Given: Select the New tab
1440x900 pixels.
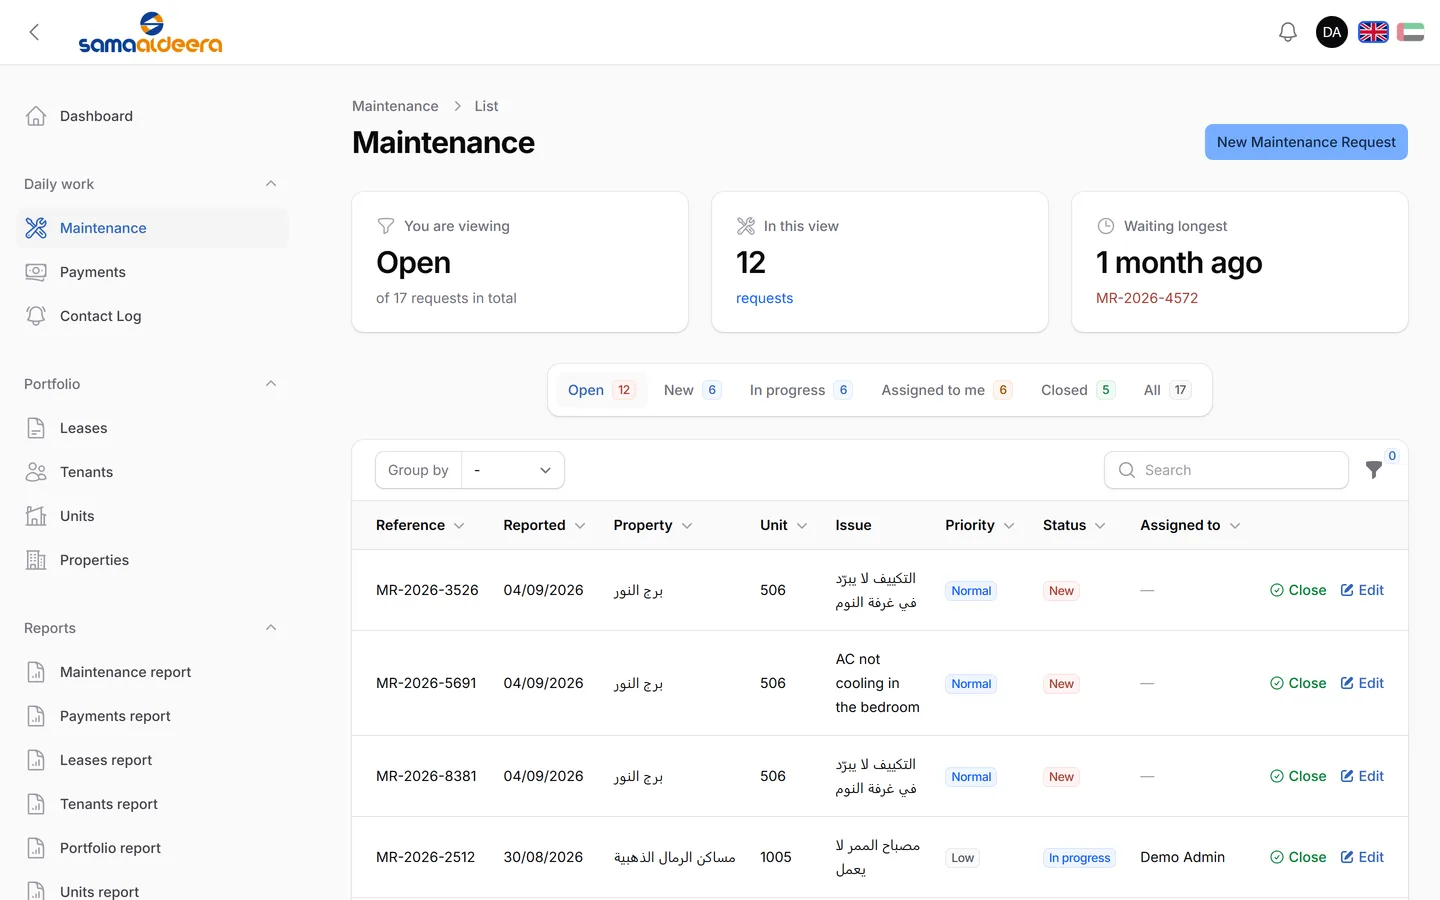Looking at the screenshot, I should coord(692,390).
